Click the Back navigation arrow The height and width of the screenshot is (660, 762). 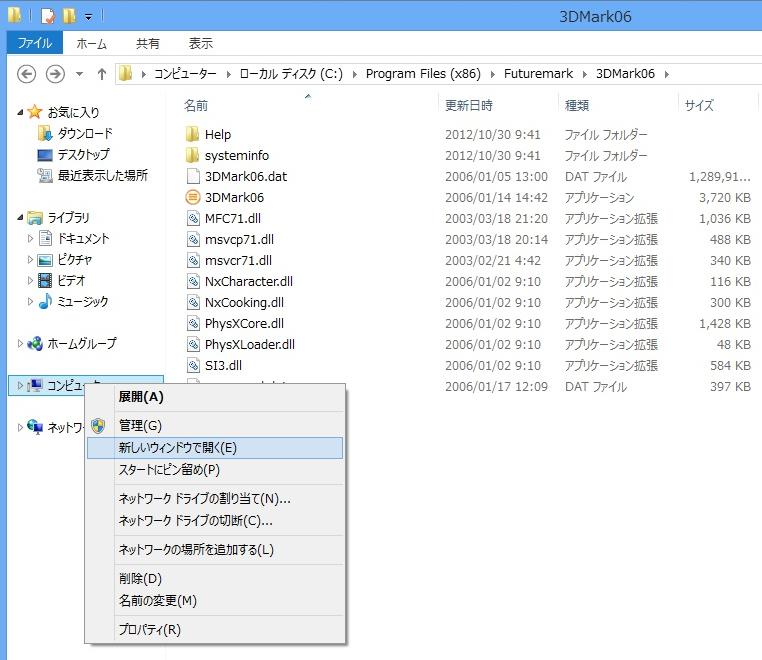click(x=26, y=74)
